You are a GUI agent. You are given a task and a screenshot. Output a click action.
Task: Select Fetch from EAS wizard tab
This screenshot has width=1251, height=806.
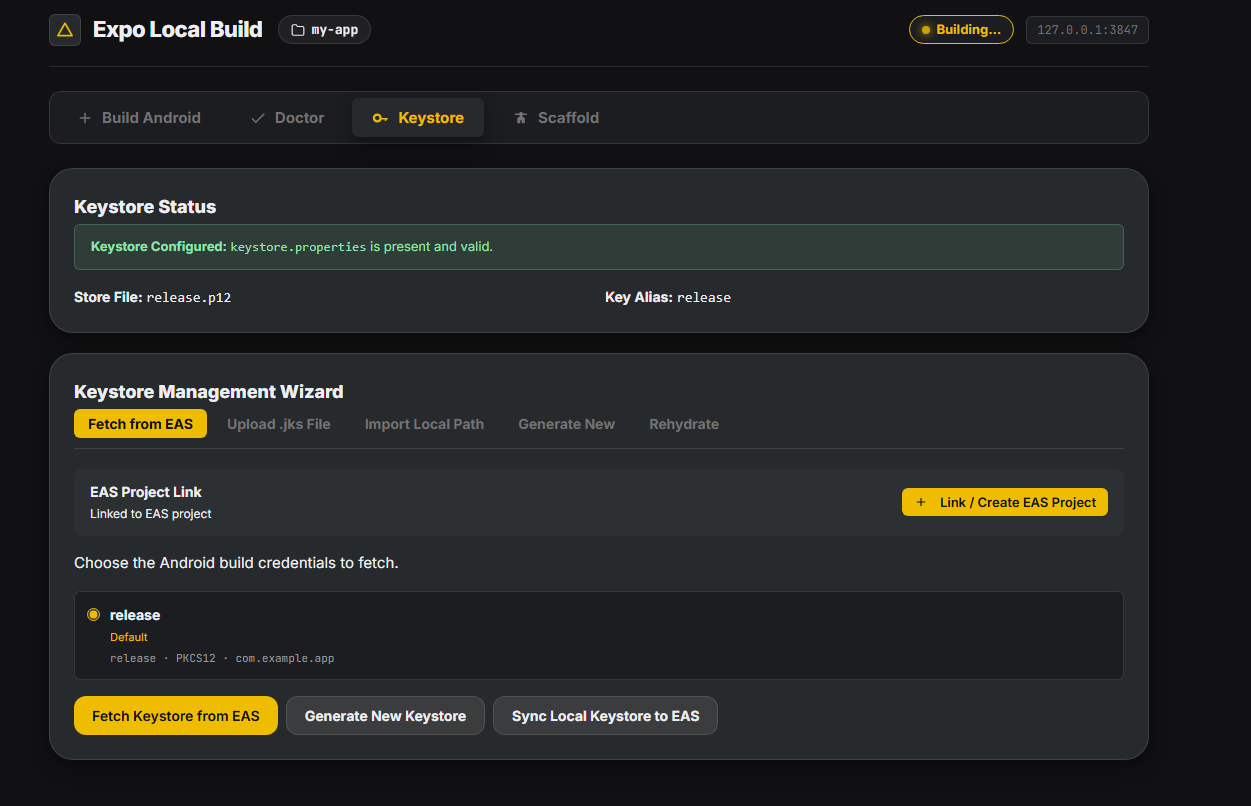pos(140,424)
